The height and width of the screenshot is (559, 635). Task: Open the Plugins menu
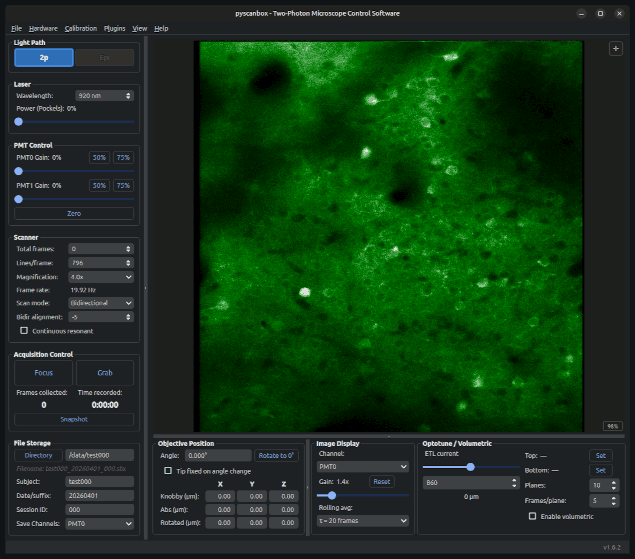[x=114, y=28]
